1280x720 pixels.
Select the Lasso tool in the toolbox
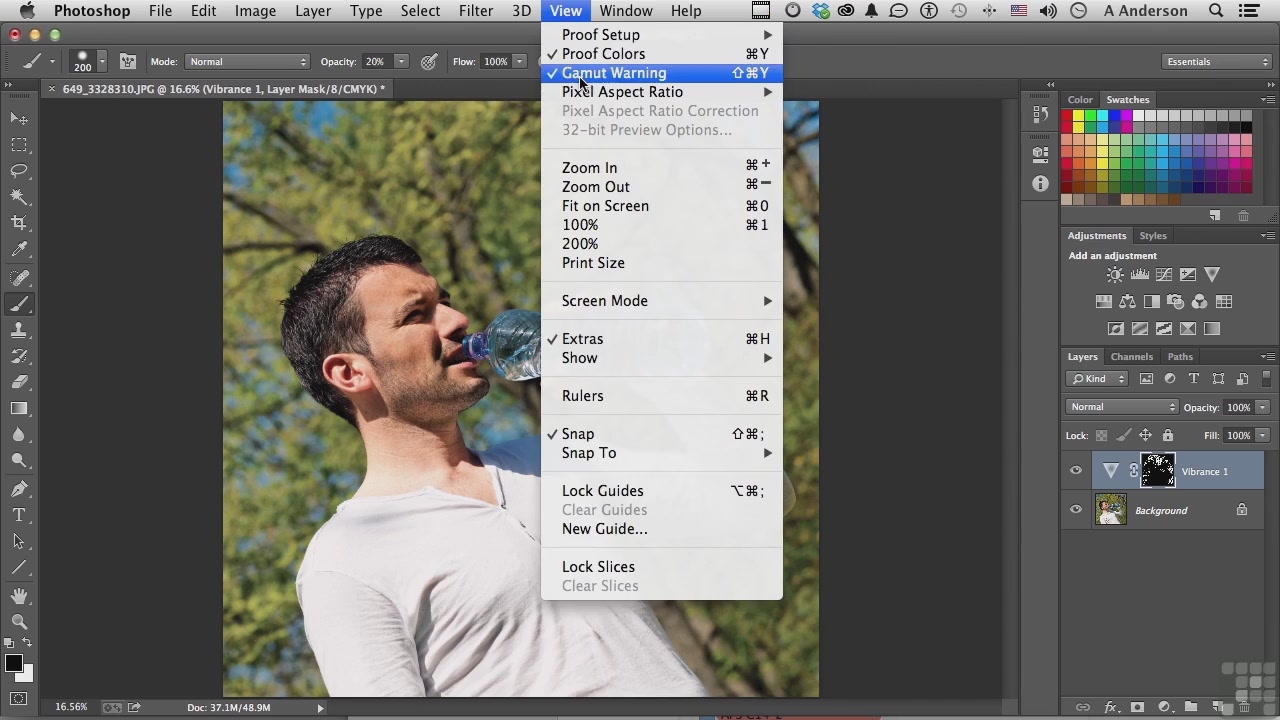(x=19, y=171)
